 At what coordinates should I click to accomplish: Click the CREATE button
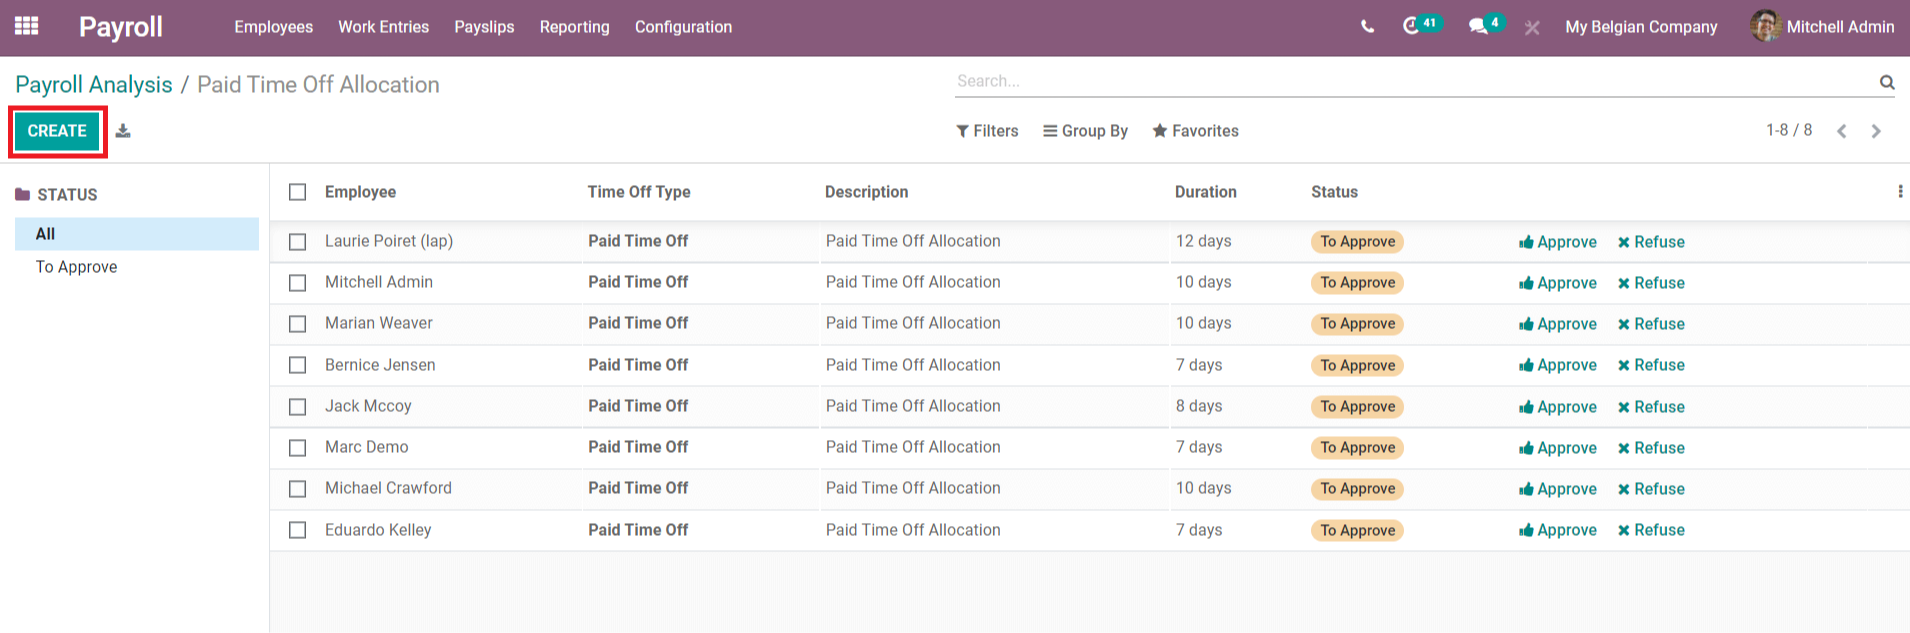[57, 131]
